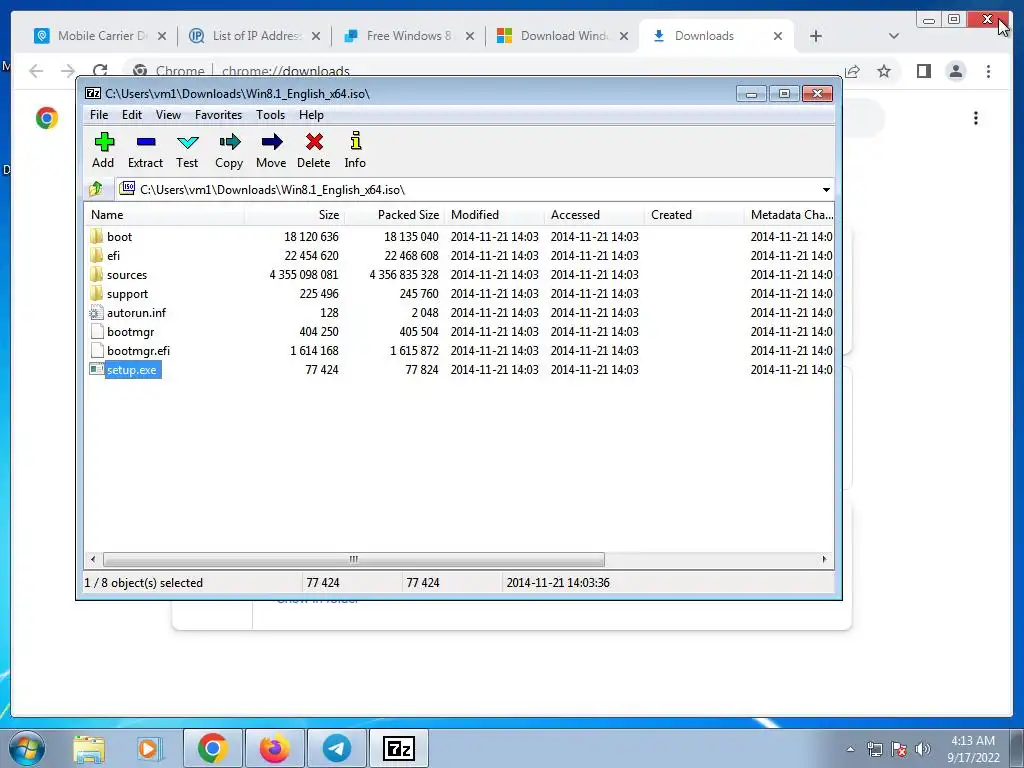Close the Downloads tab
This screenshot has height=768, width=1024.
pos(778,36)
